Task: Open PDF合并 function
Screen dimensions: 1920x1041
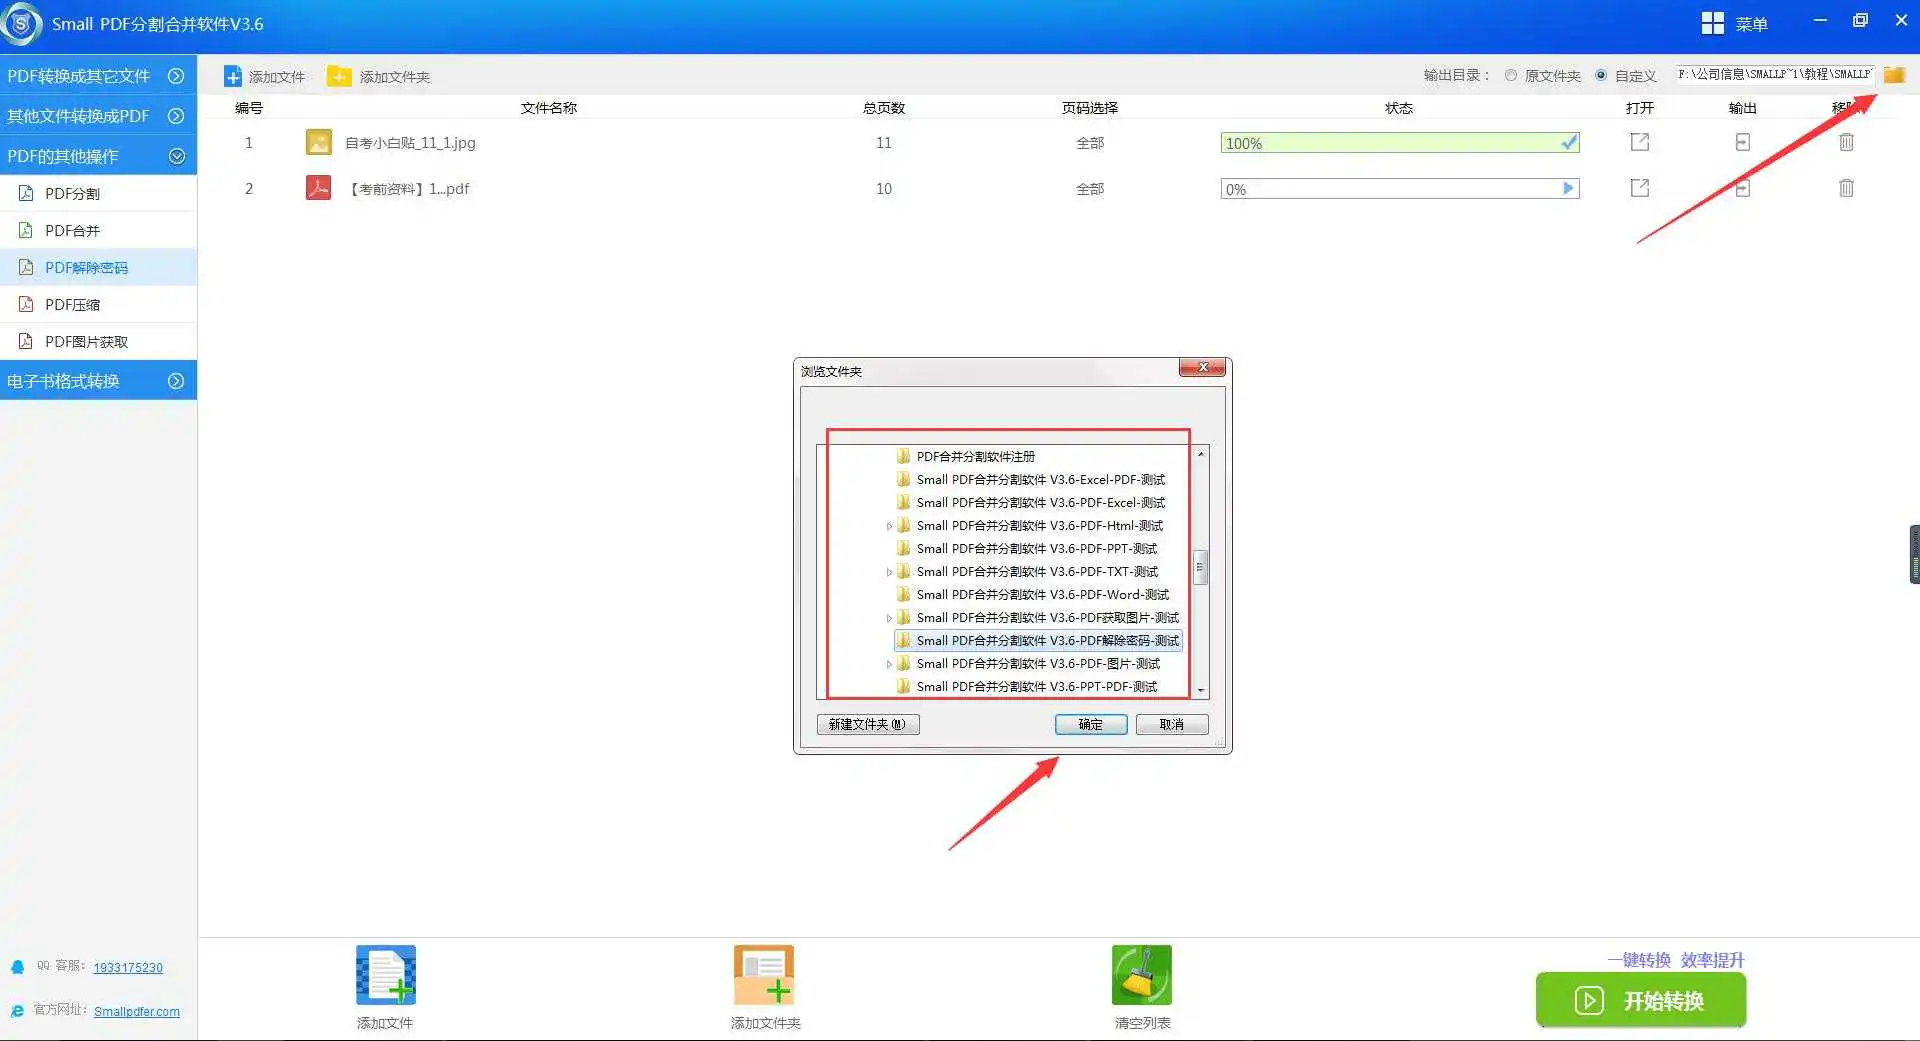Action: (x=98, y=230)
